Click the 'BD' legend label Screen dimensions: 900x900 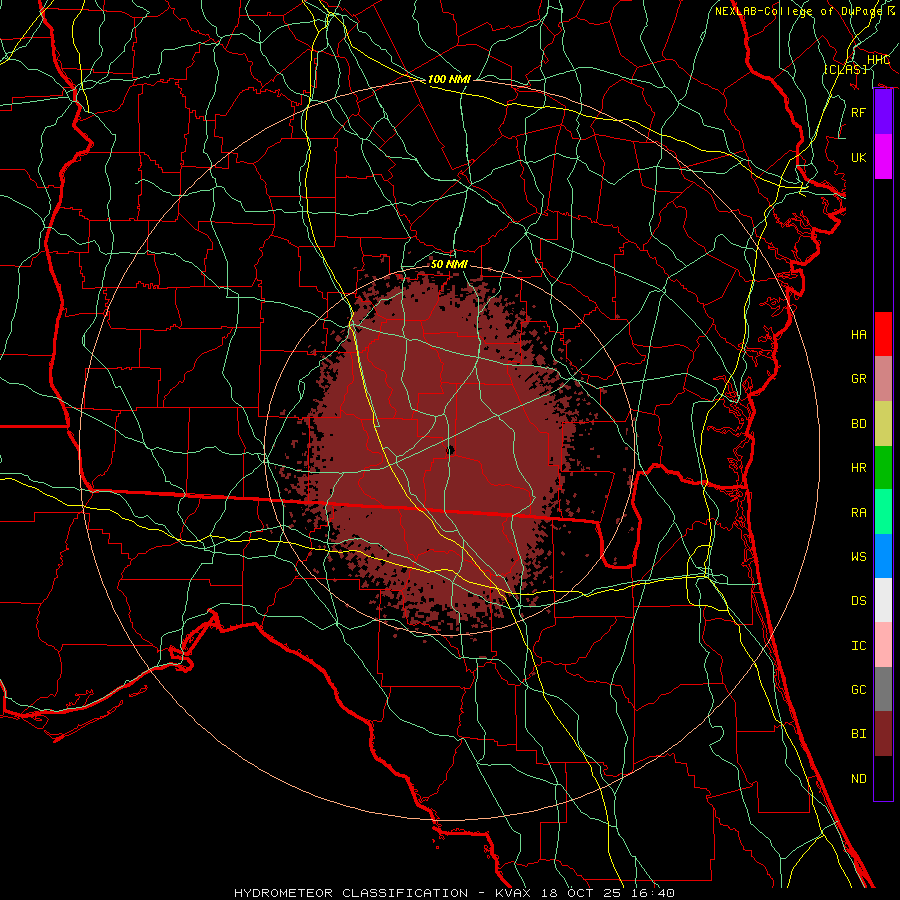[858, 423]
